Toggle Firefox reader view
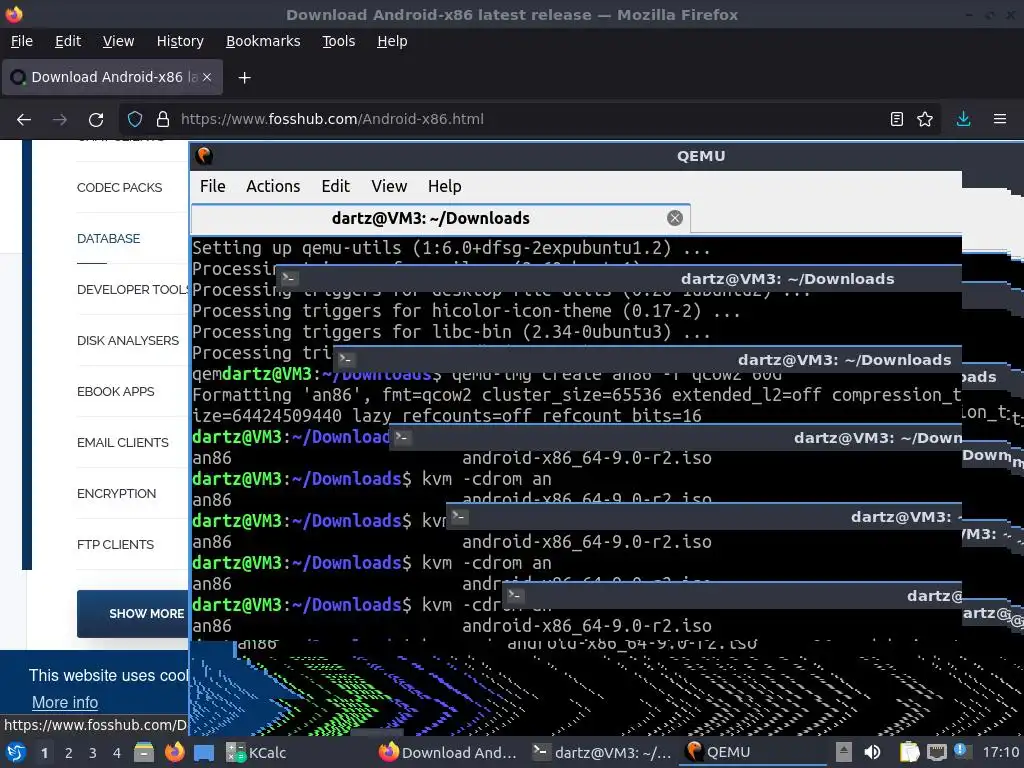1024x768 pixels. click(897, 120)
